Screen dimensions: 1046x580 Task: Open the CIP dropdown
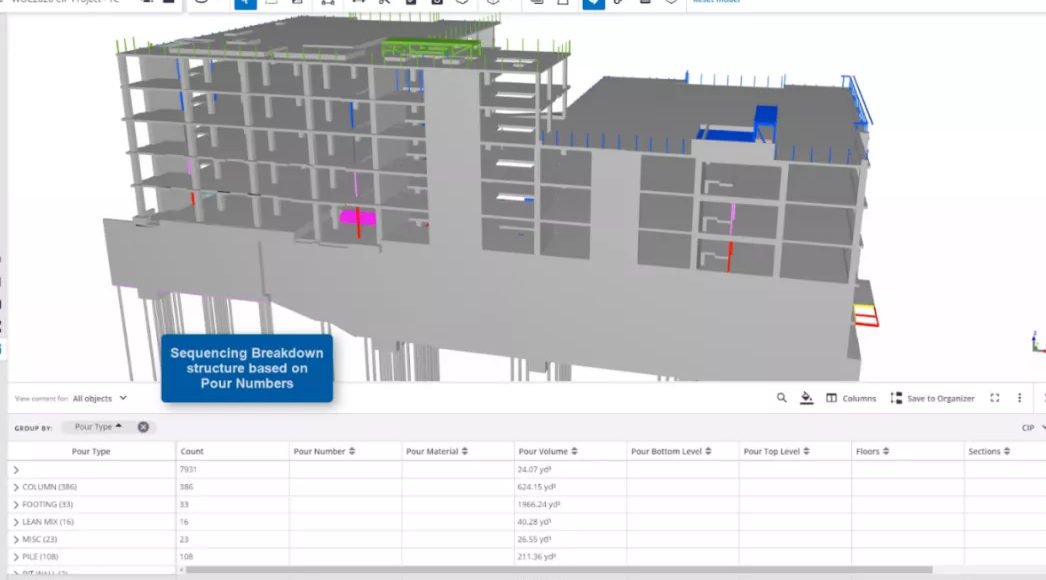(1033, 428)
